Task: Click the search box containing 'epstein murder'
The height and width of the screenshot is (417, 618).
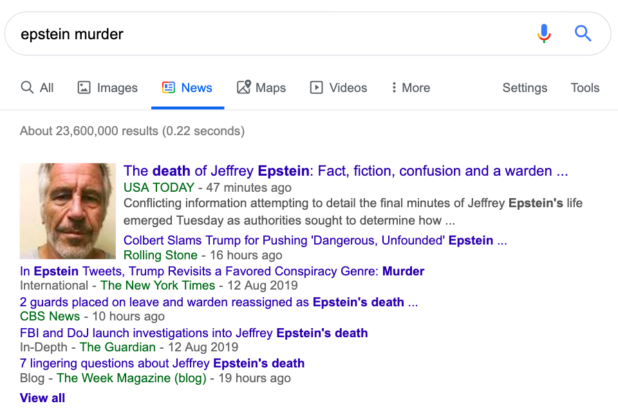Action: (307, 34)
